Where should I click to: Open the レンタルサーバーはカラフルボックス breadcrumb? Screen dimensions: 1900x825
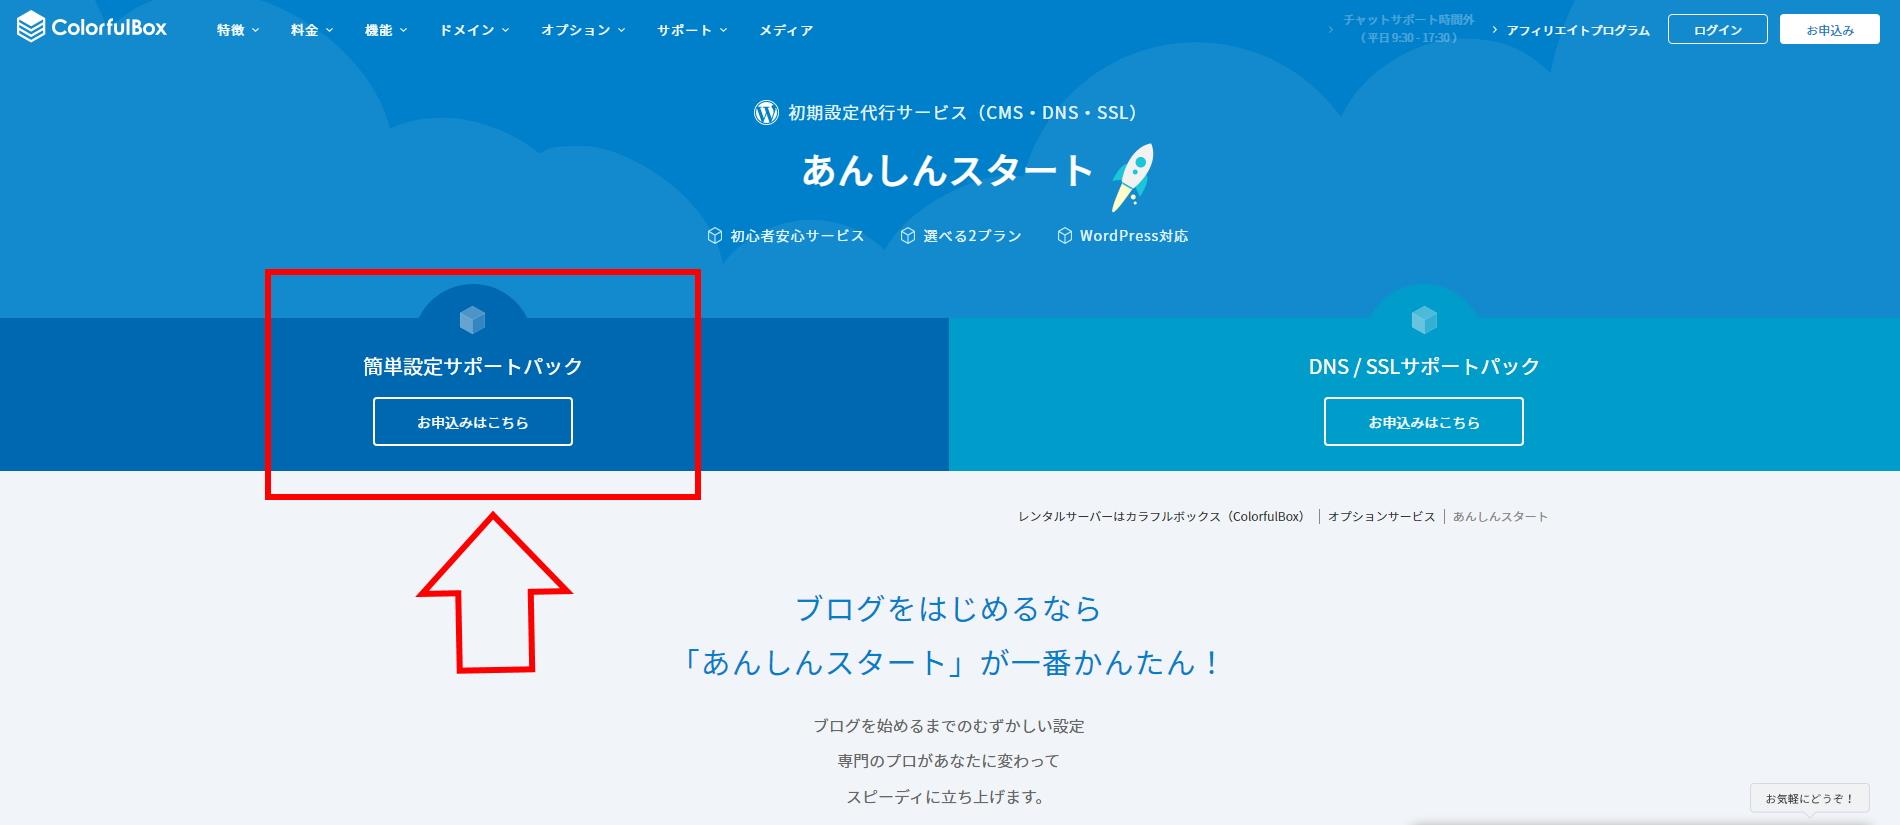click(x=1161, y=516)
